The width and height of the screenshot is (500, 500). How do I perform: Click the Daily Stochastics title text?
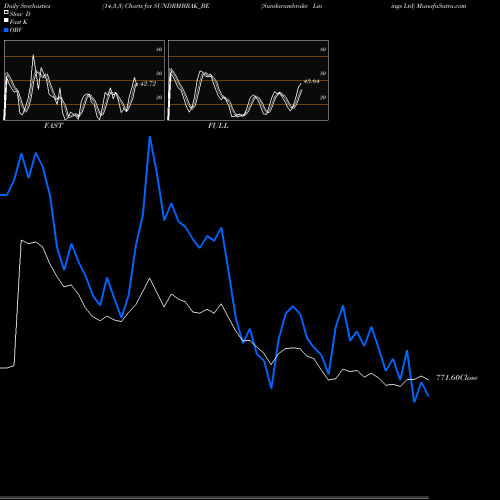pyautogui.click(x=27, y=6)
